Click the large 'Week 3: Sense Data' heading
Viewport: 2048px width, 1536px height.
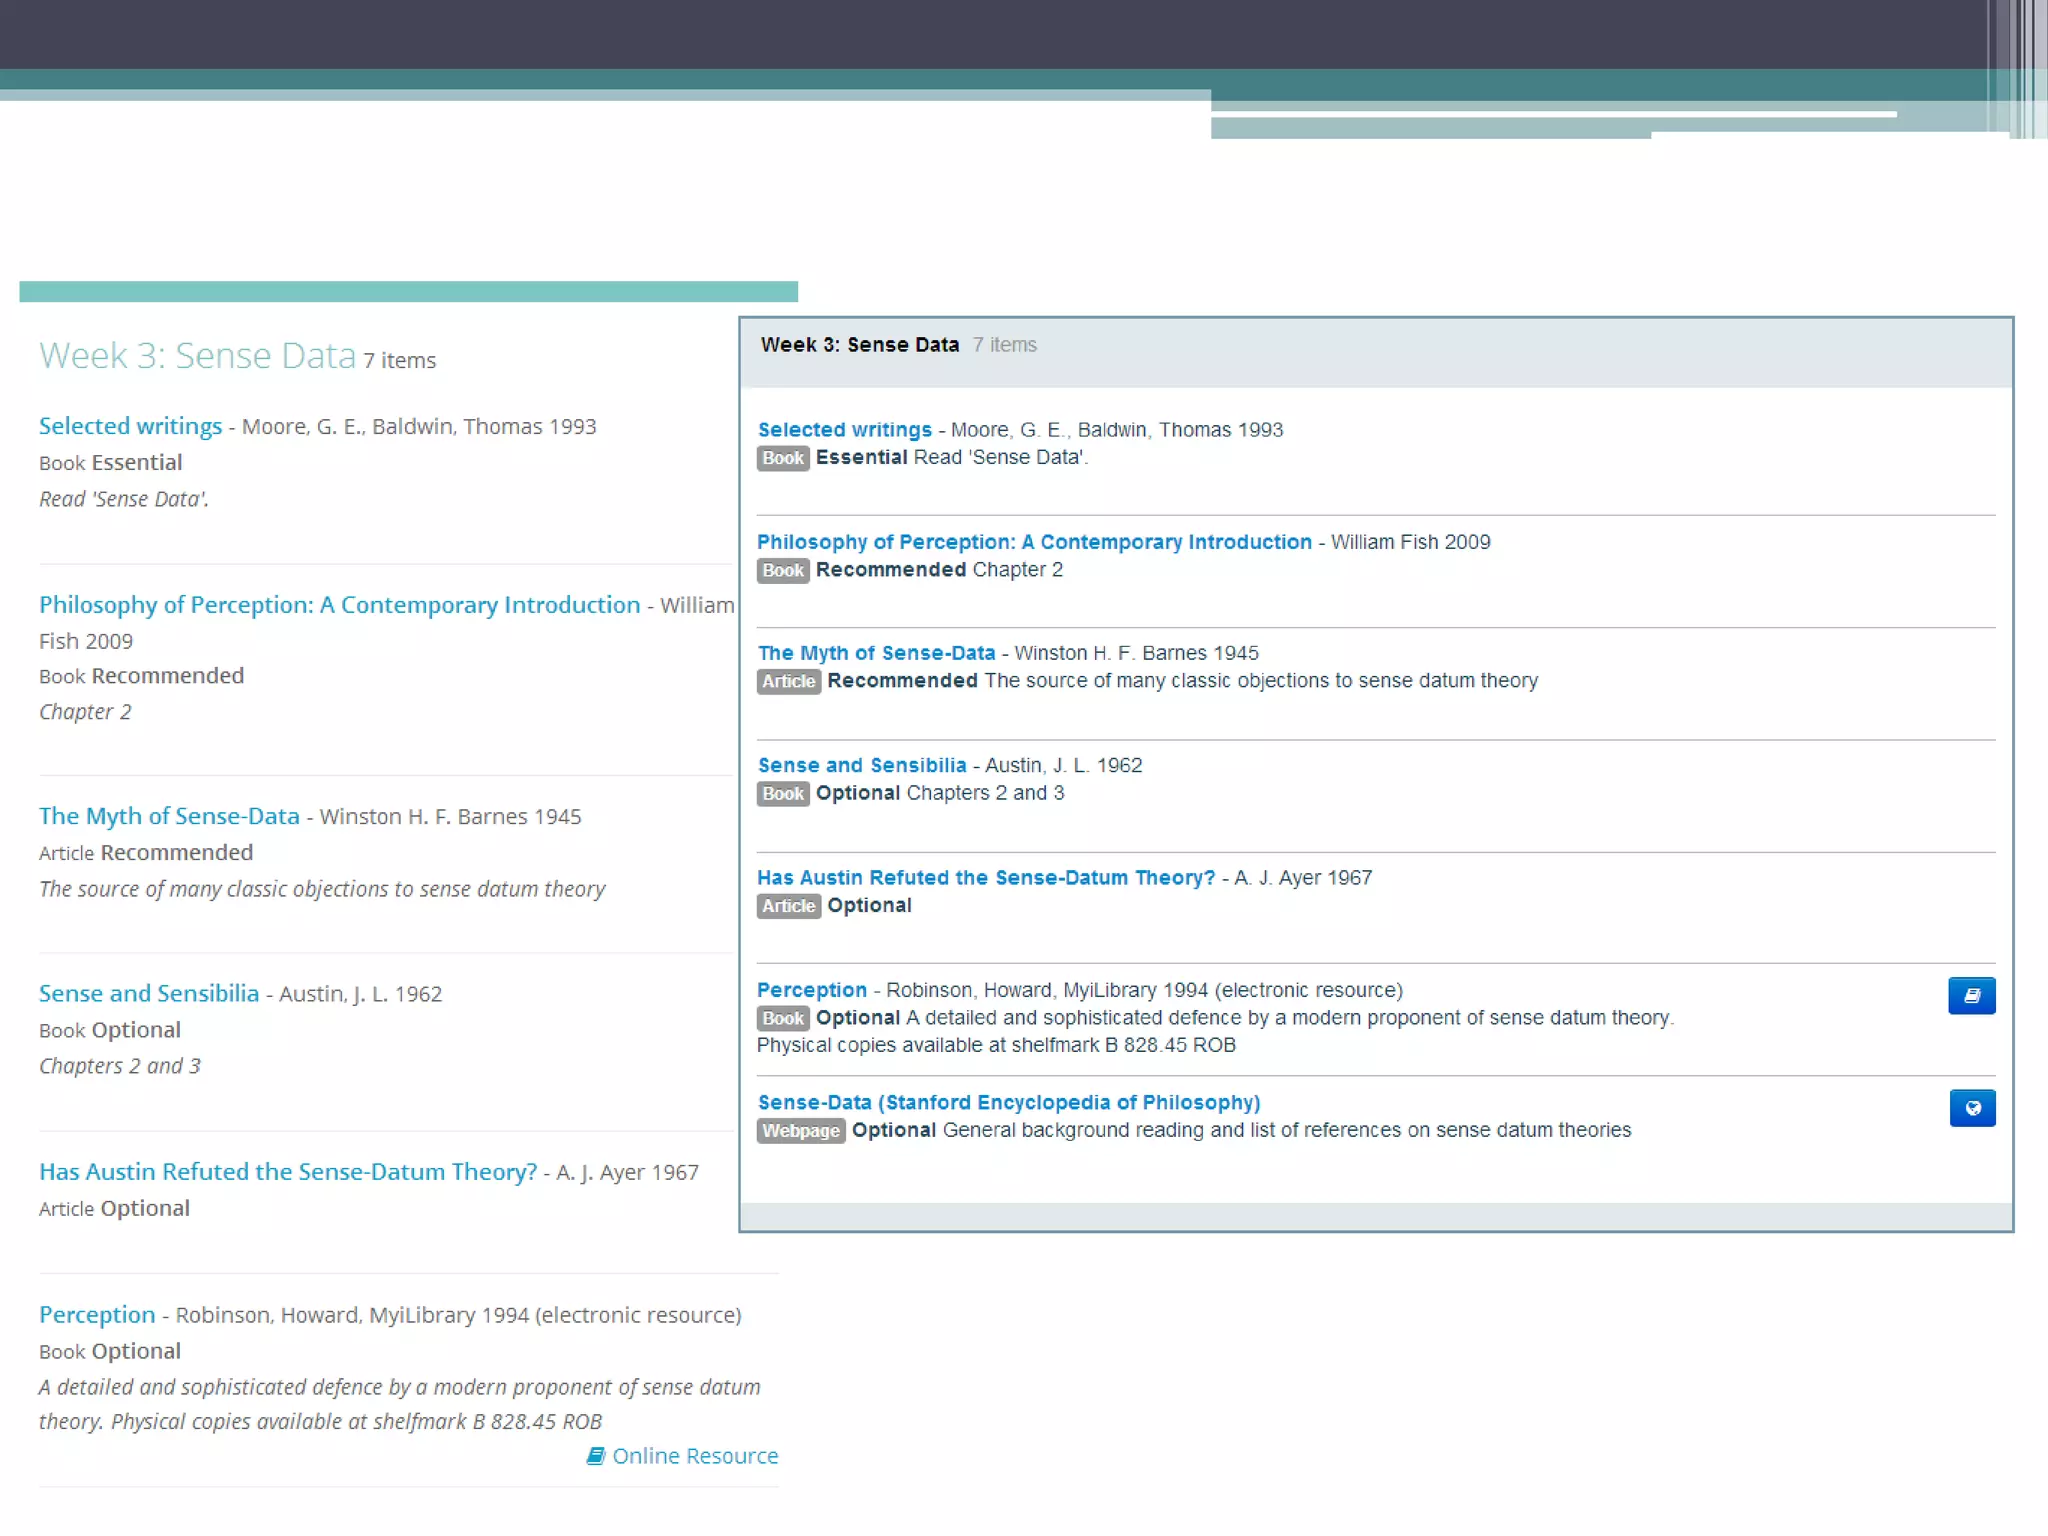197,356
